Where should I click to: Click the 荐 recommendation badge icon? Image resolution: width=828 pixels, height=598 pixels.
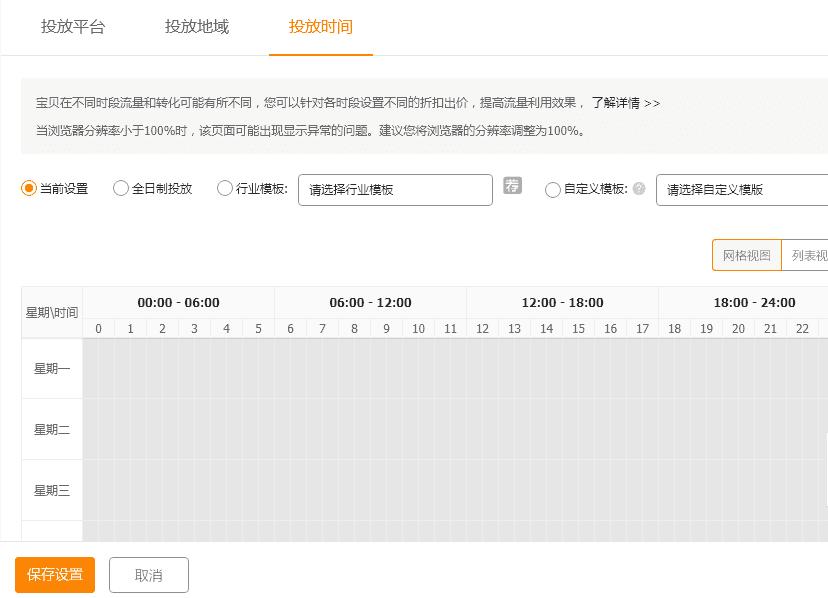[513, 186]
